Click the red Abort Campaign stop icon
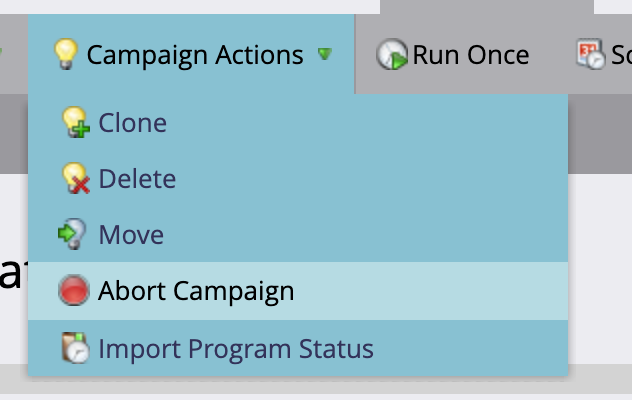The image size is (632, 400). tap(73, 290)
